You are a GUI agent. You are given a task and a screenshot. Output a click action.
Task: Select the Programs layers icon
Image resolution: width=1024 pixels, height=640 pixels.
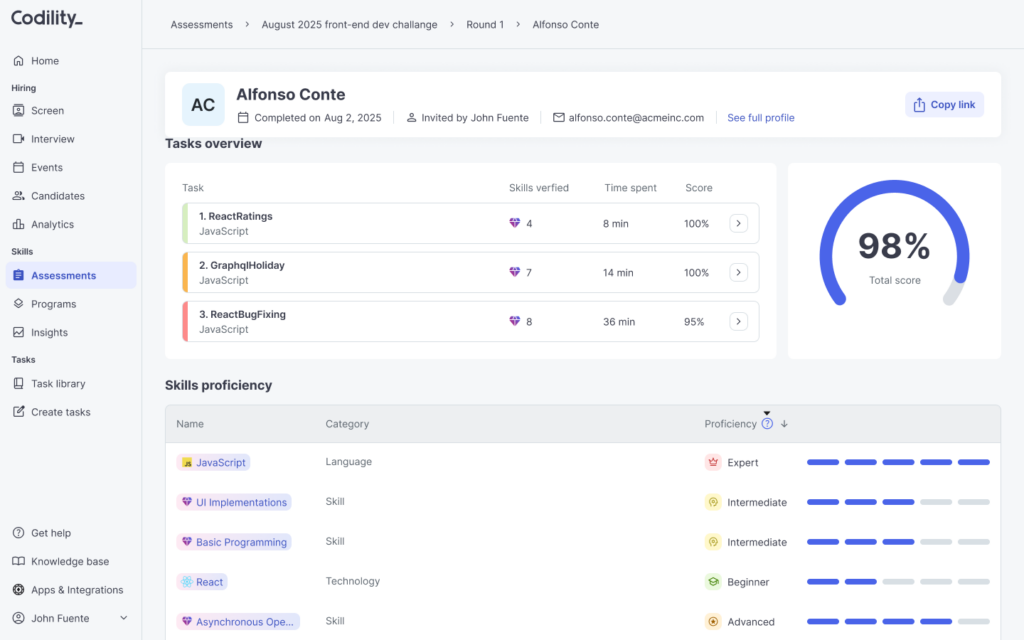point(18,304)
